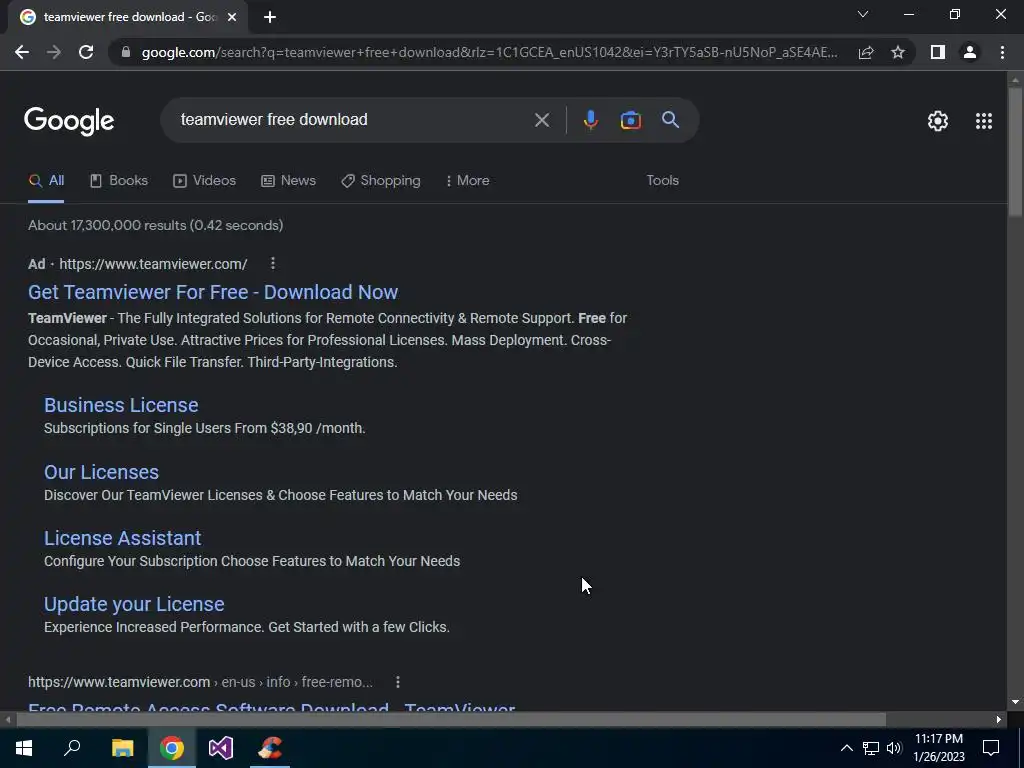Go back to the previous page
Screen dimensions: 1024x768
tap(22, 52)
